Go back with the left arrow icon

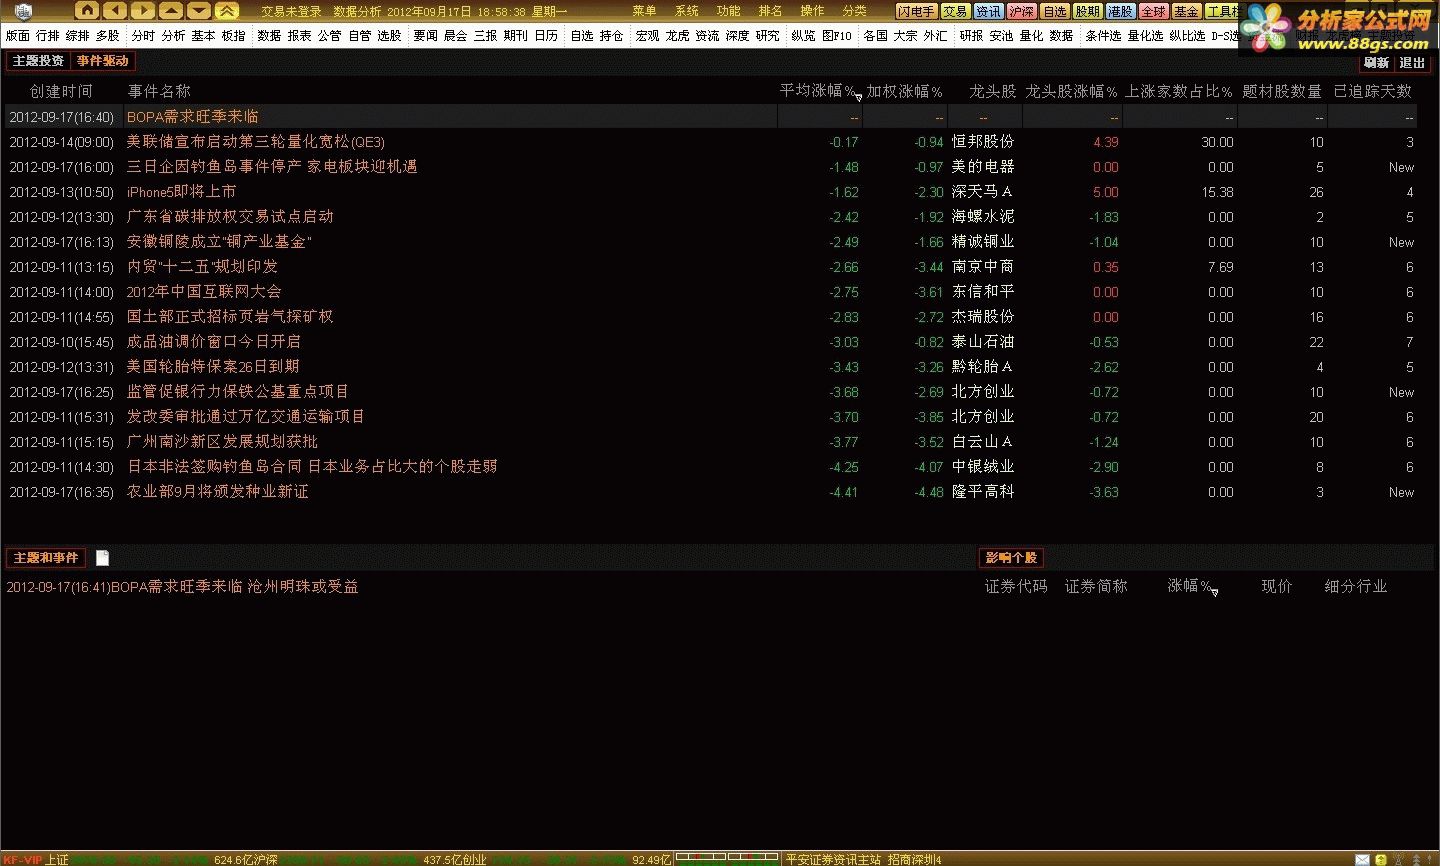click(x=115, y=11)
